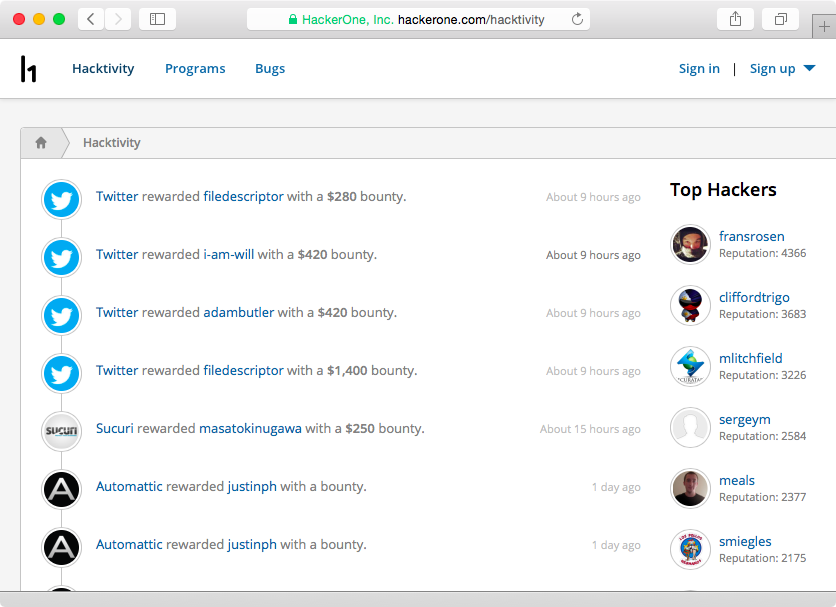Image resolution: width=836 pixels, height=607 pixels.
Task: Click the Sucuri logo icon
Action: point(61,431)
